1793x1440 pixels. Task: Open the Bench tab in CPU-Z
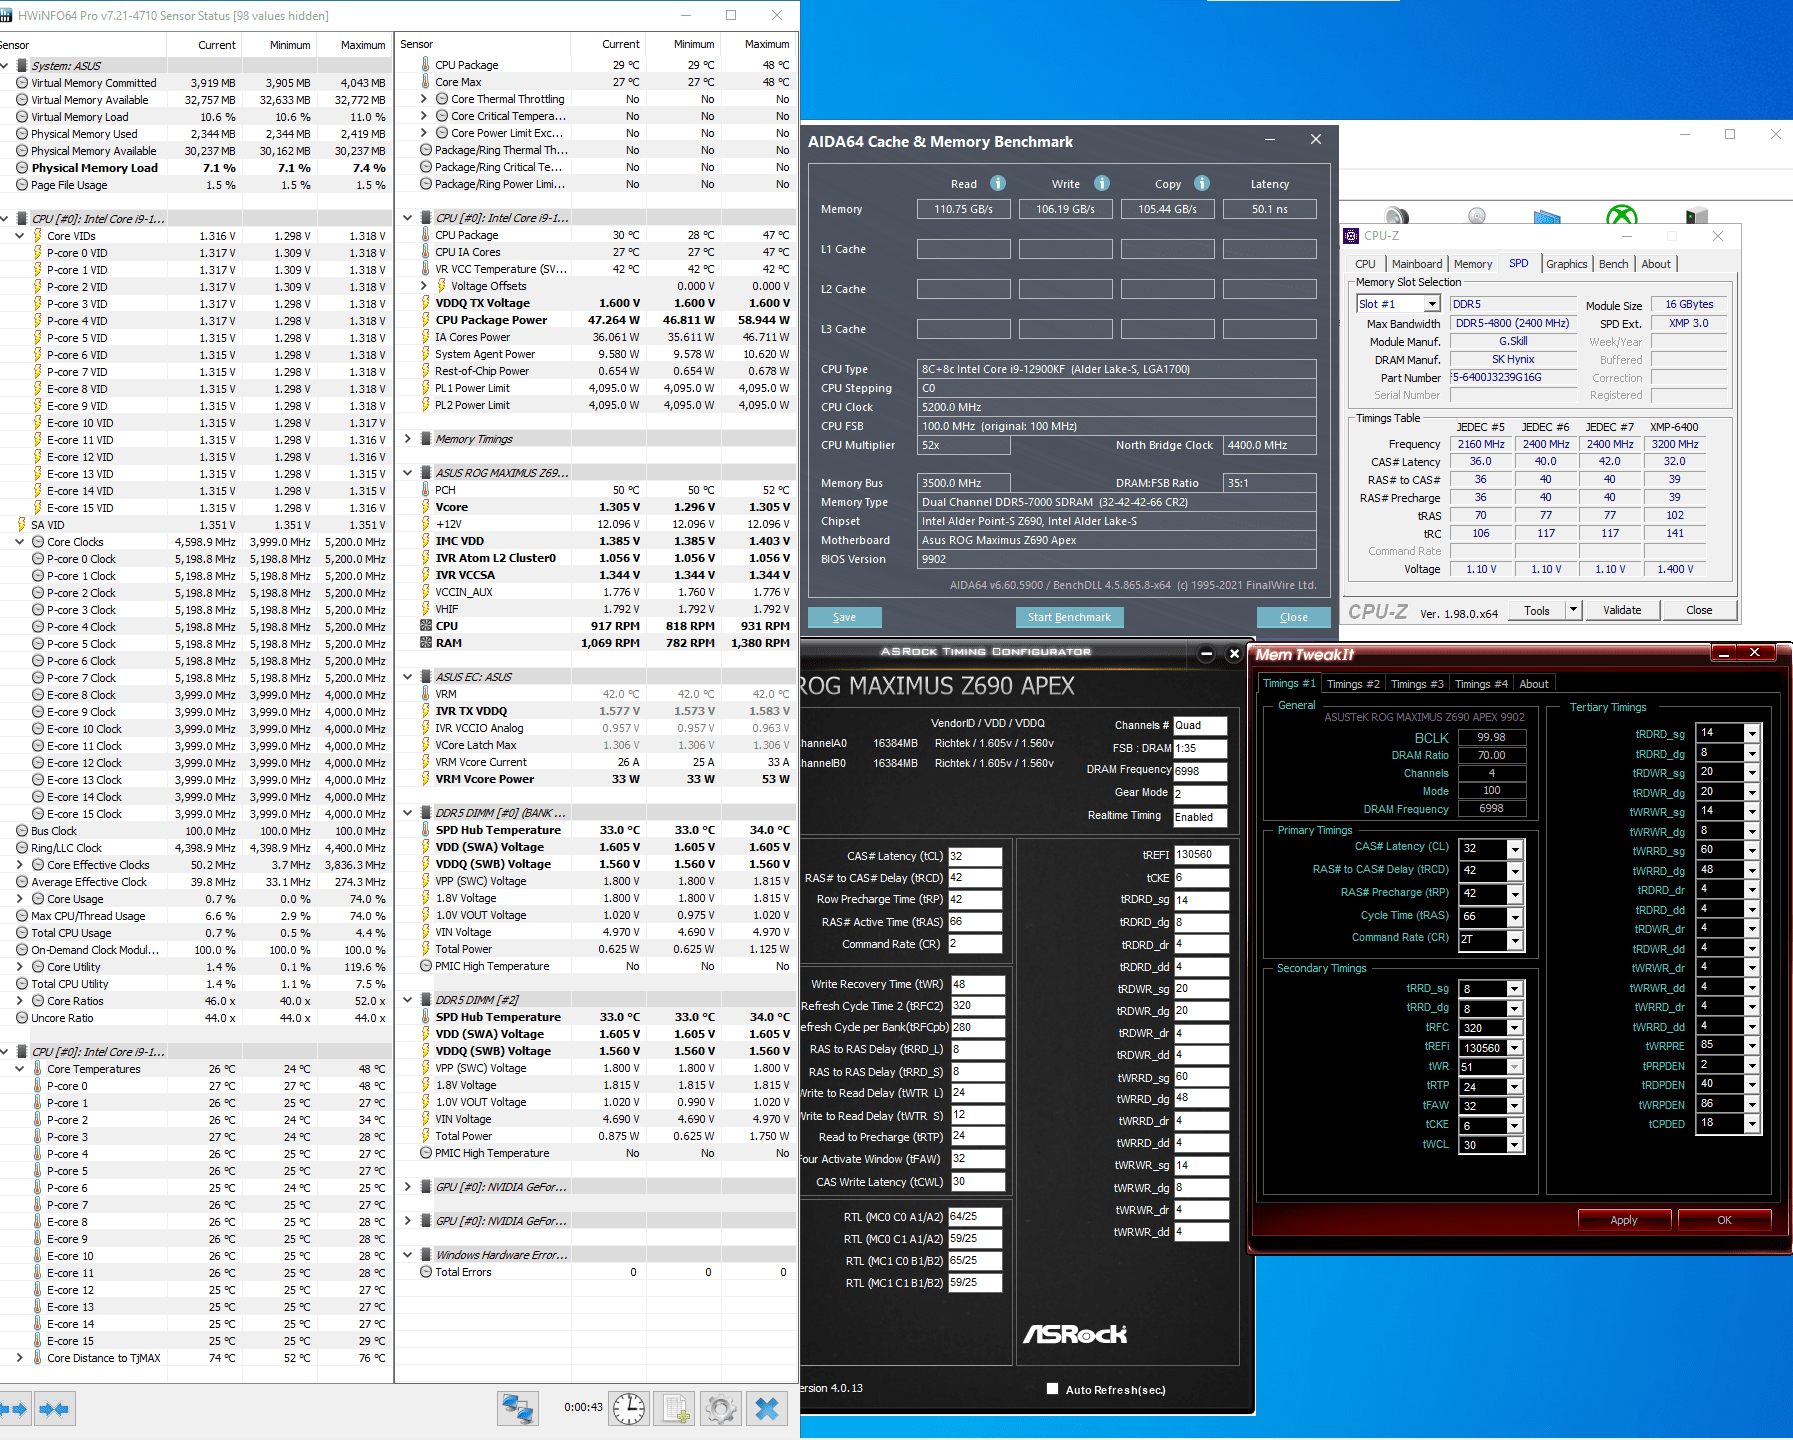1613,264
